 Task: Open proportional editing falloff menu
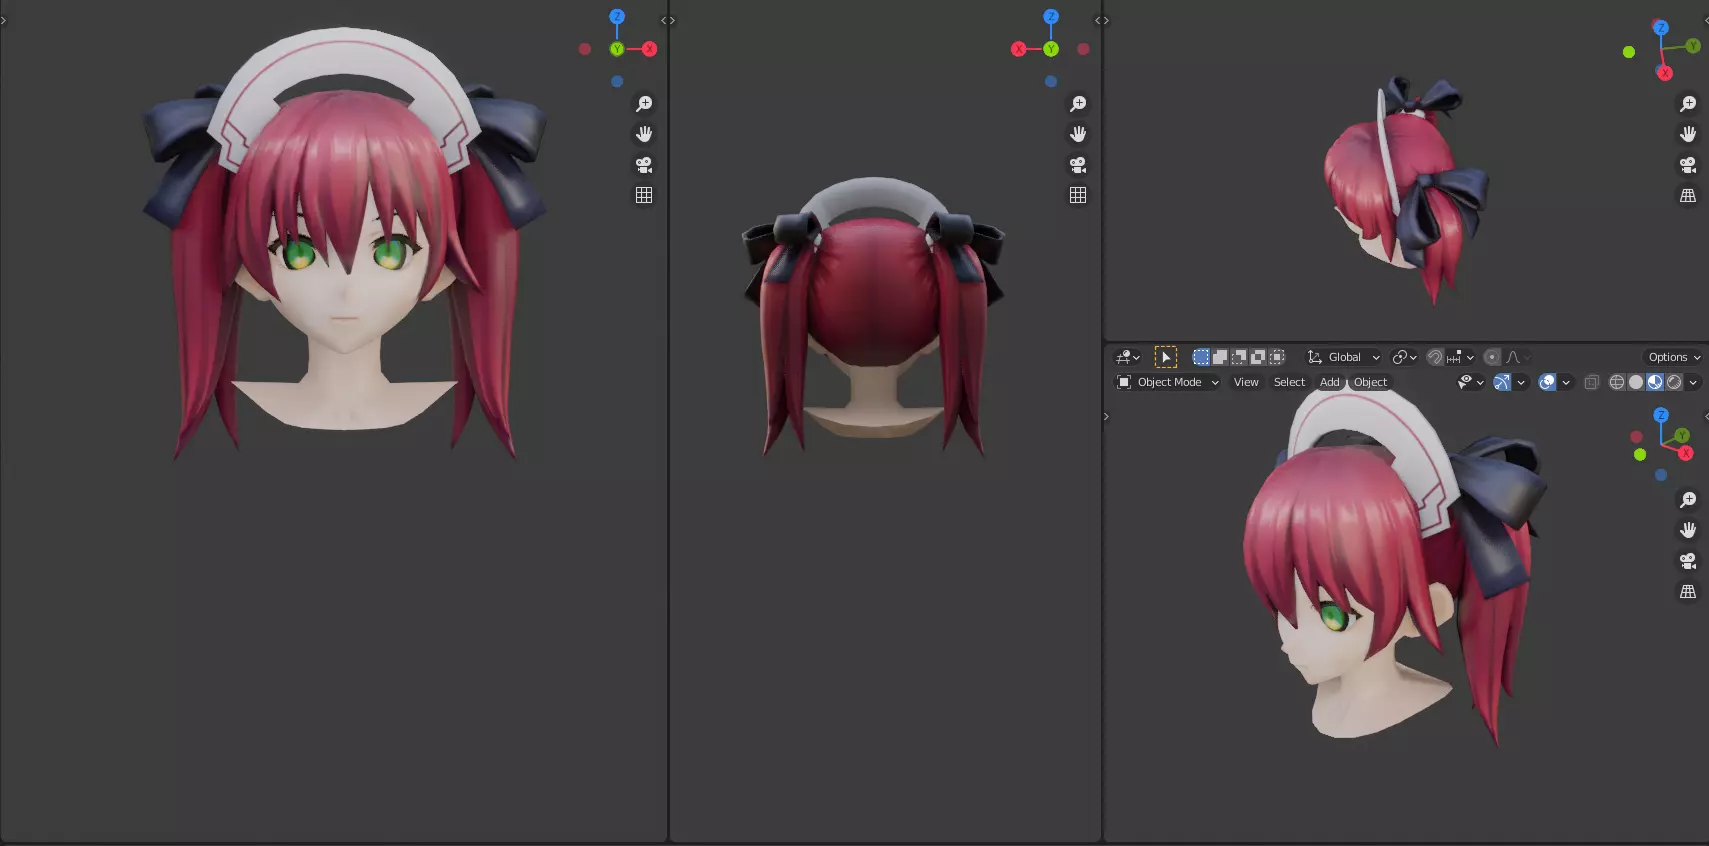pos(1518,357)
